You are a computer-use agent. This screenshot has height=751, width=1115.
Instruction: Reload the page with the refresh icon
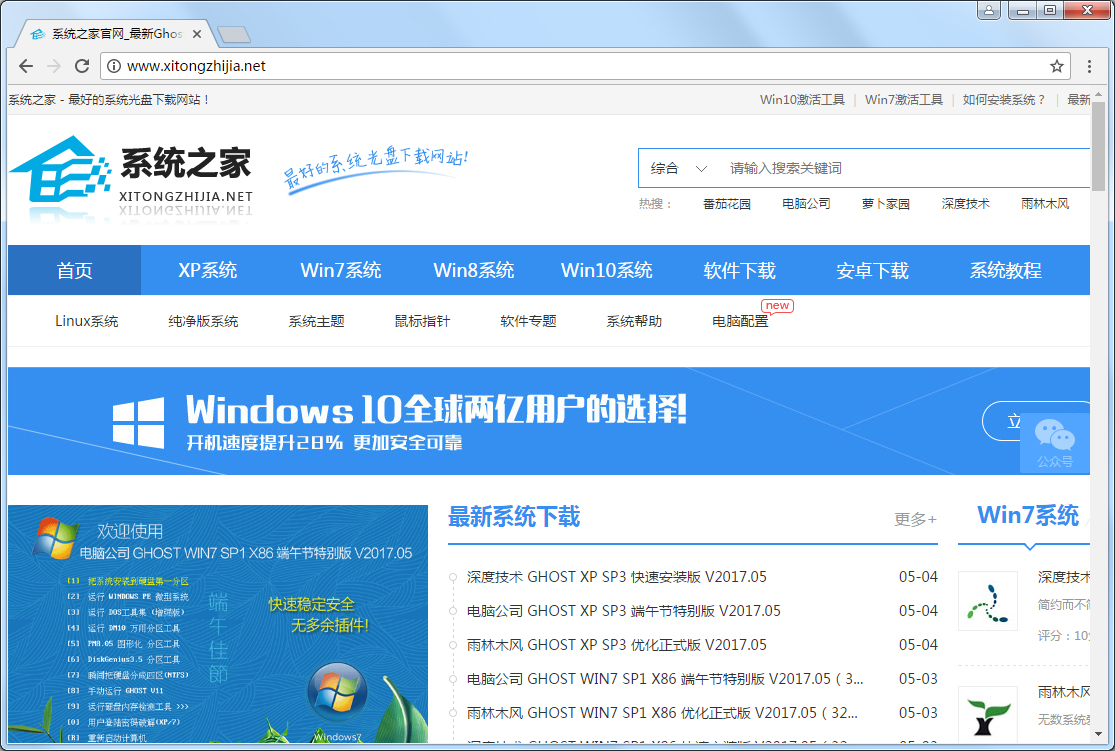click(82, 66)
